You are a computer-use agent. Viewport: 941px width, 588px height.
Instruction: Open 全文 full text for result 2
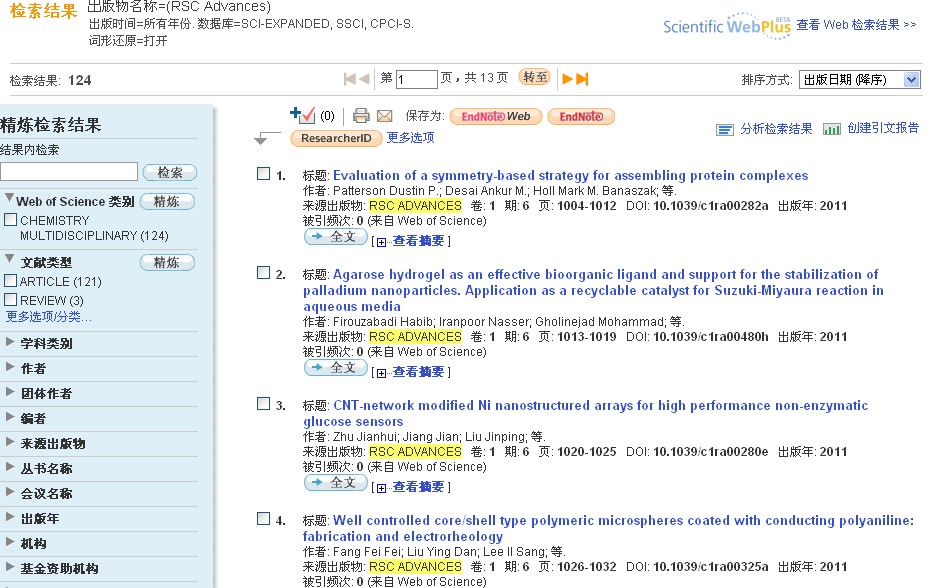tap(335, 368)
